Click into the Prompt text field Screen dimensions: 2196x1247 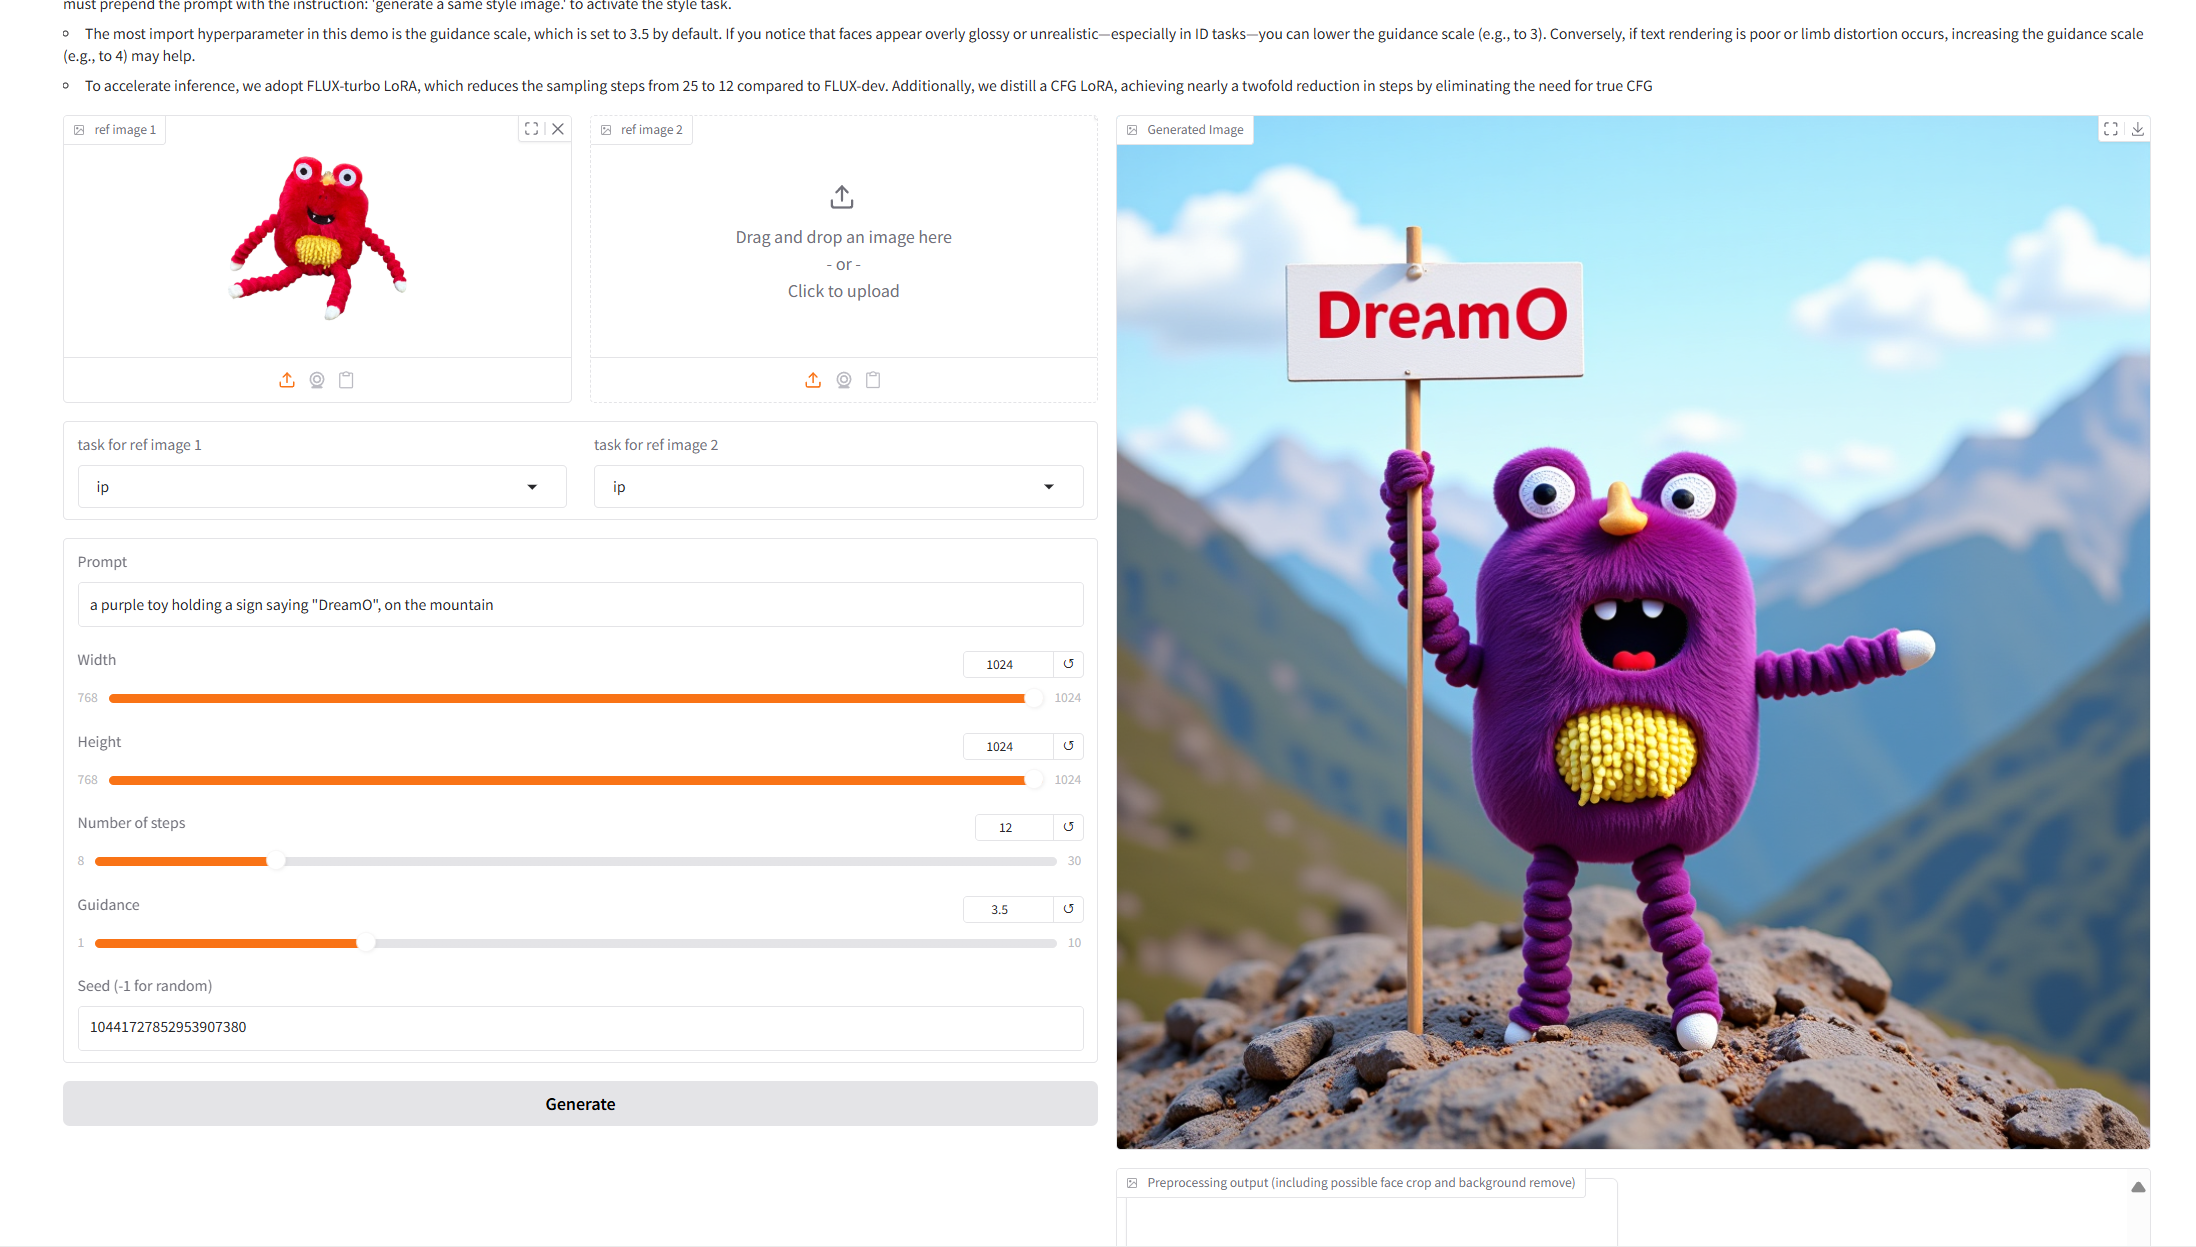580,605
